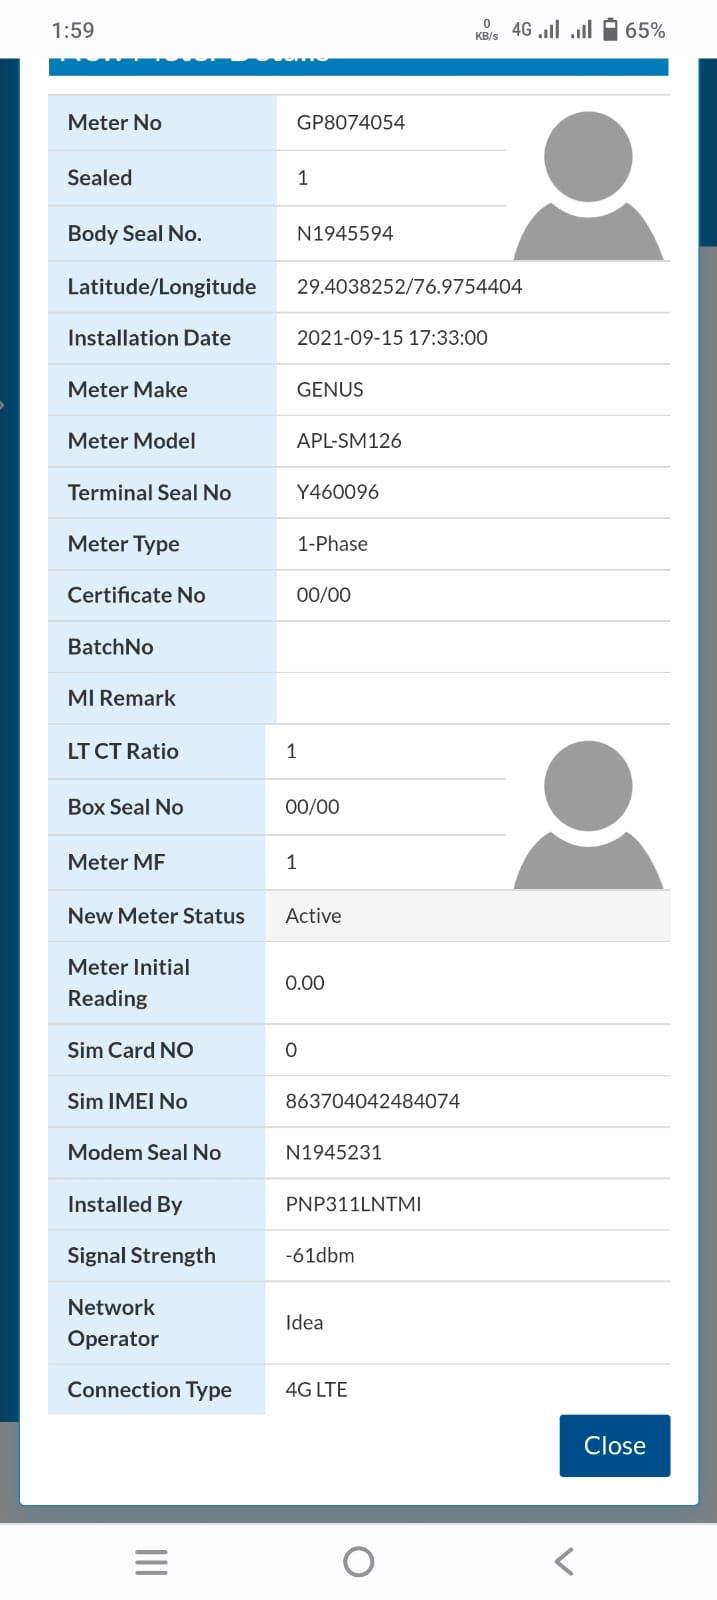
Task: Tap the Android back arrow icon
Action: (x=564, y=1562)
